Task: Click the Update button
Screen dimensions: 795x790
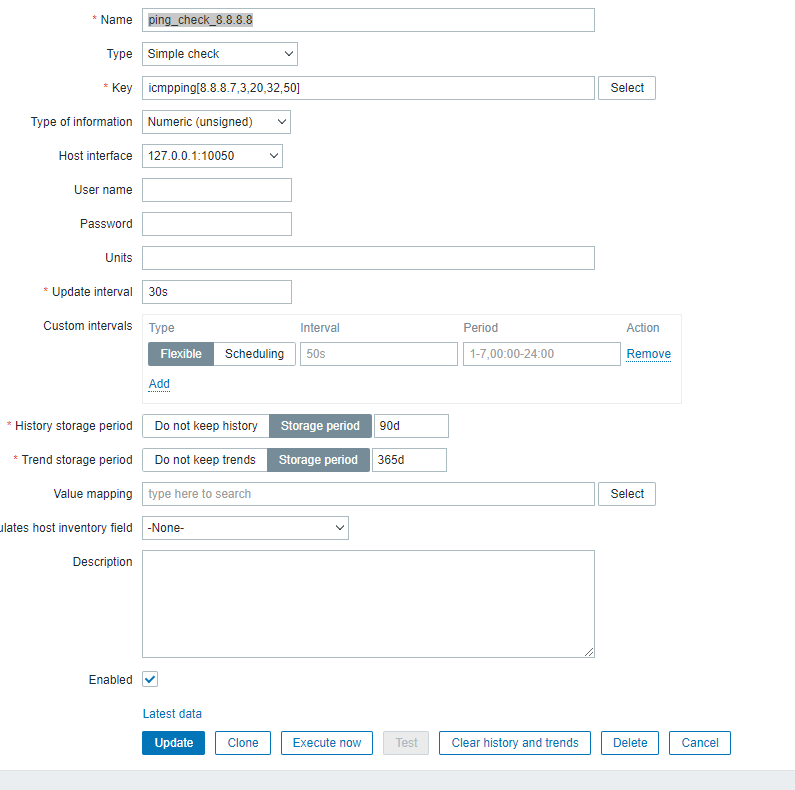Action: pyautogui.click(x=174, y=743)
